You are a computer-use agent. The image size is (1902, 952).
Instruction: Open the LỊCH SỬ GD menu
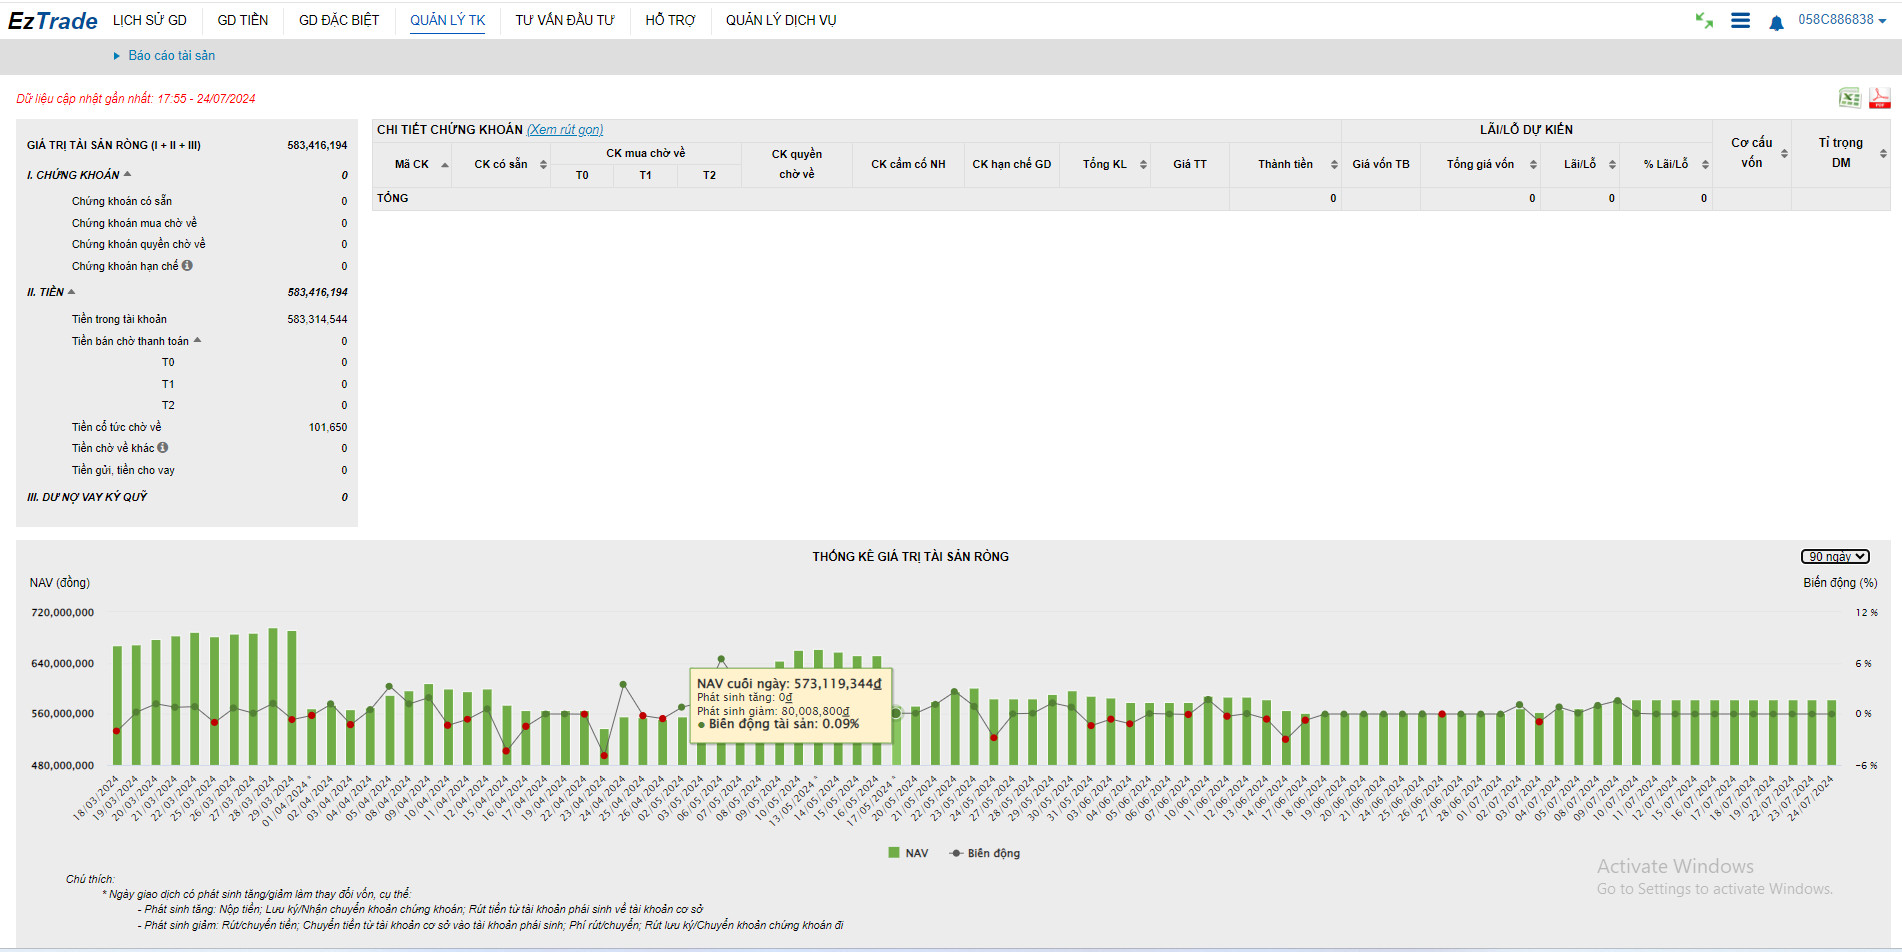tap(150, 20)
